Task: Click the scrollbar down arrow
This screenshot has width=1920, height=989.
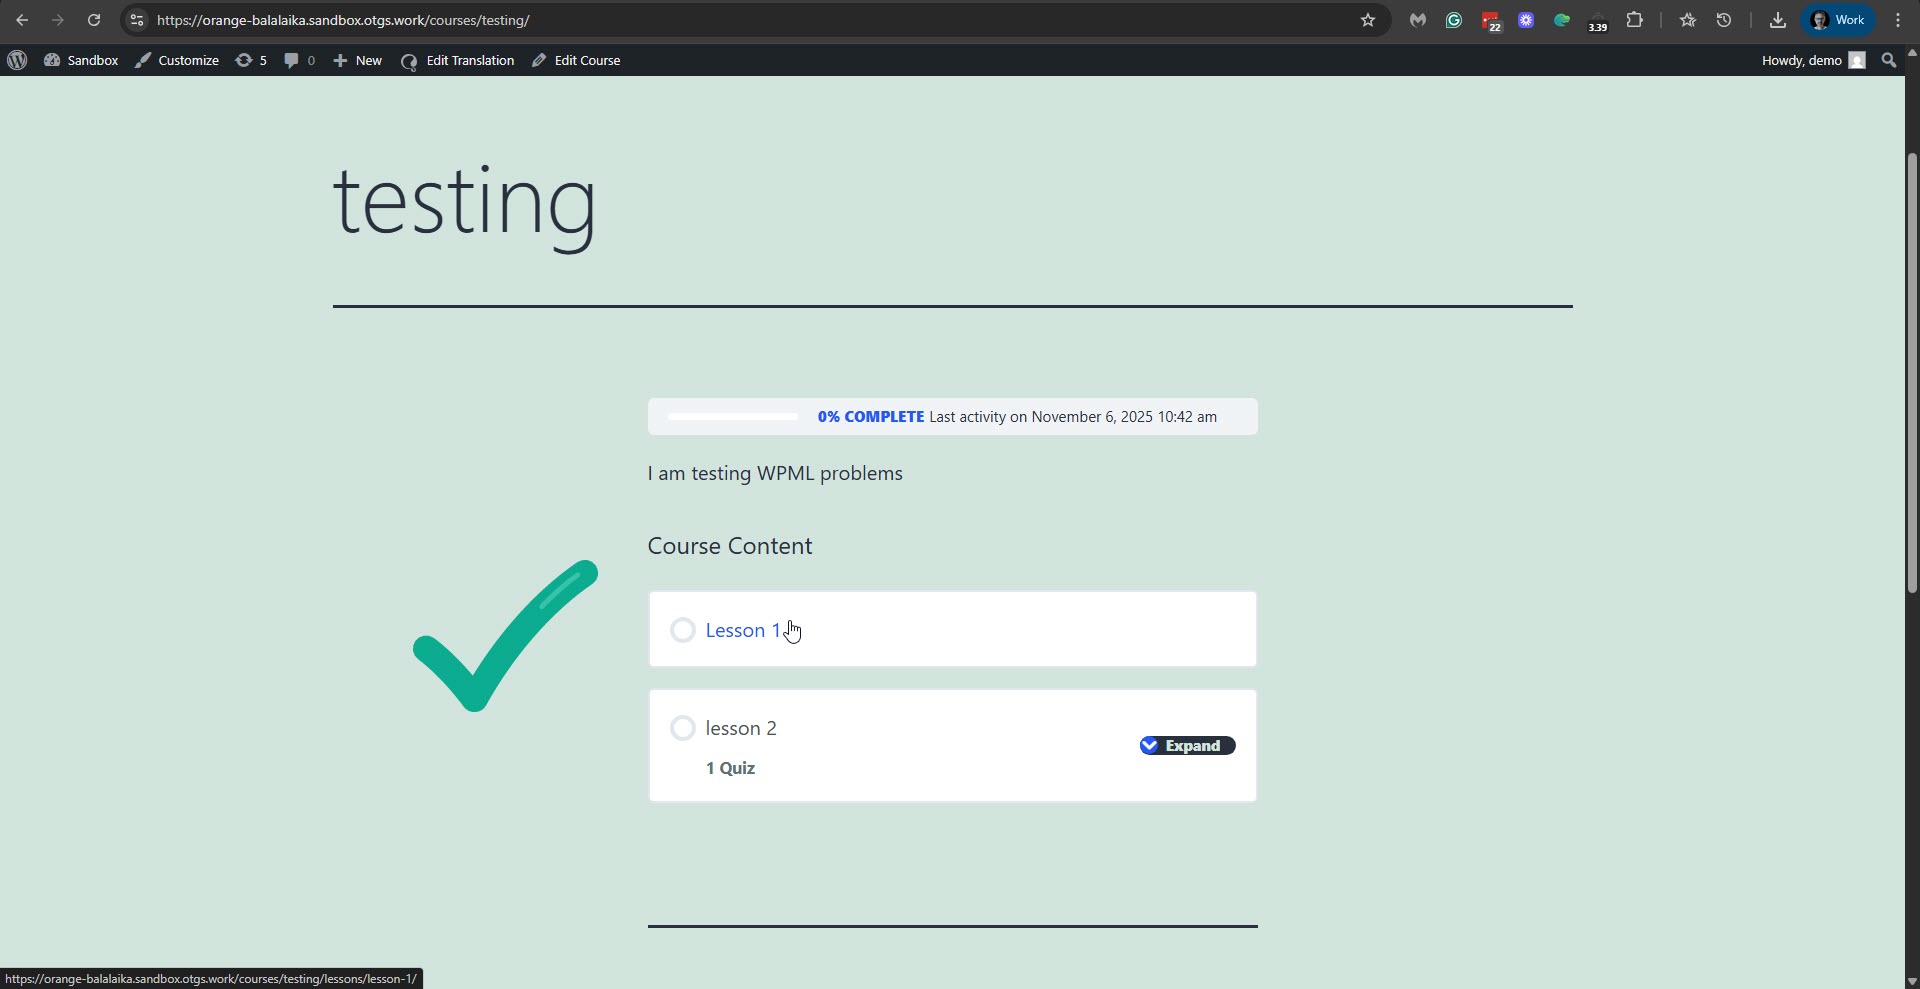Action: coord(1912,981)
